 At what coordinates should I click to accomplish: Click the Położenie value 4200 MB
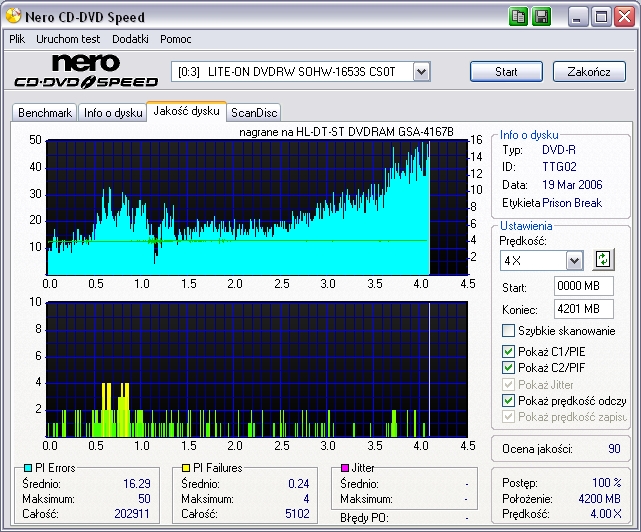pos(599,498)
